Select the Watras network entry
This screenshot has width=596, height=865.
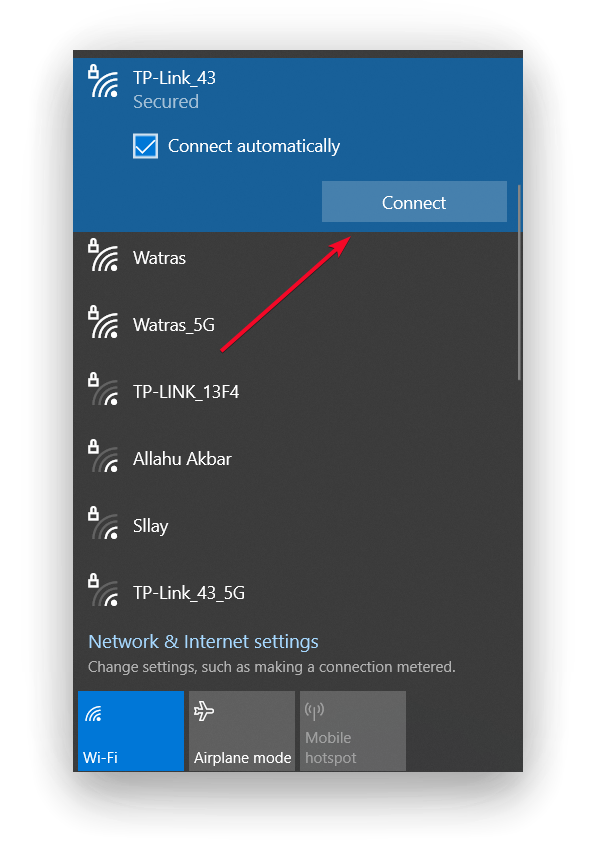click(295, 258)
